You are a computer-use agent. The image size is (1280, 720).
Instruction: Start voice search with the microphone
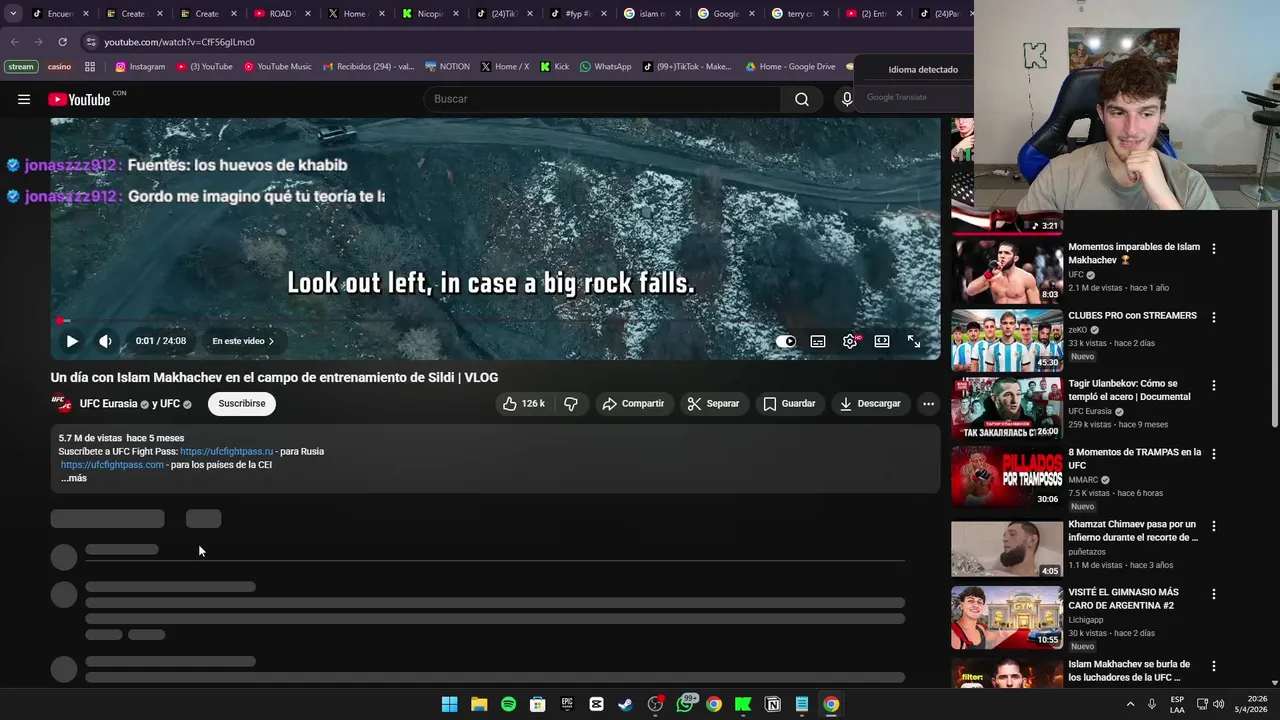(x=847, y=99)
